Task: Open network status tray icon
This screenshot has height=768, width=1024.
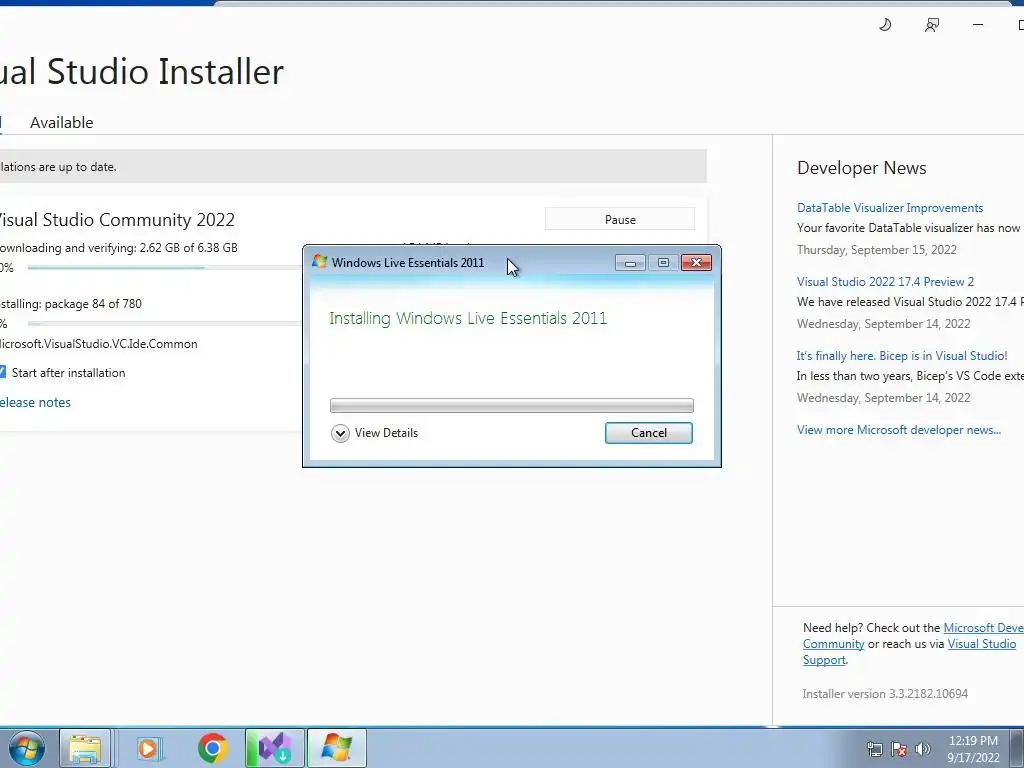Action: pos(874,749)
